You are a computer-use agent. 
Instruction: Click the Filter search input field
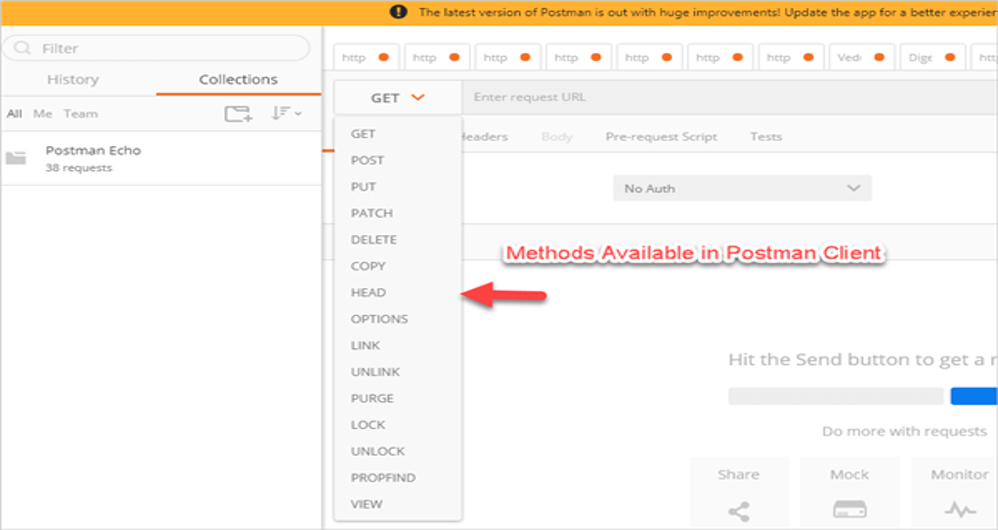[157, 48]
